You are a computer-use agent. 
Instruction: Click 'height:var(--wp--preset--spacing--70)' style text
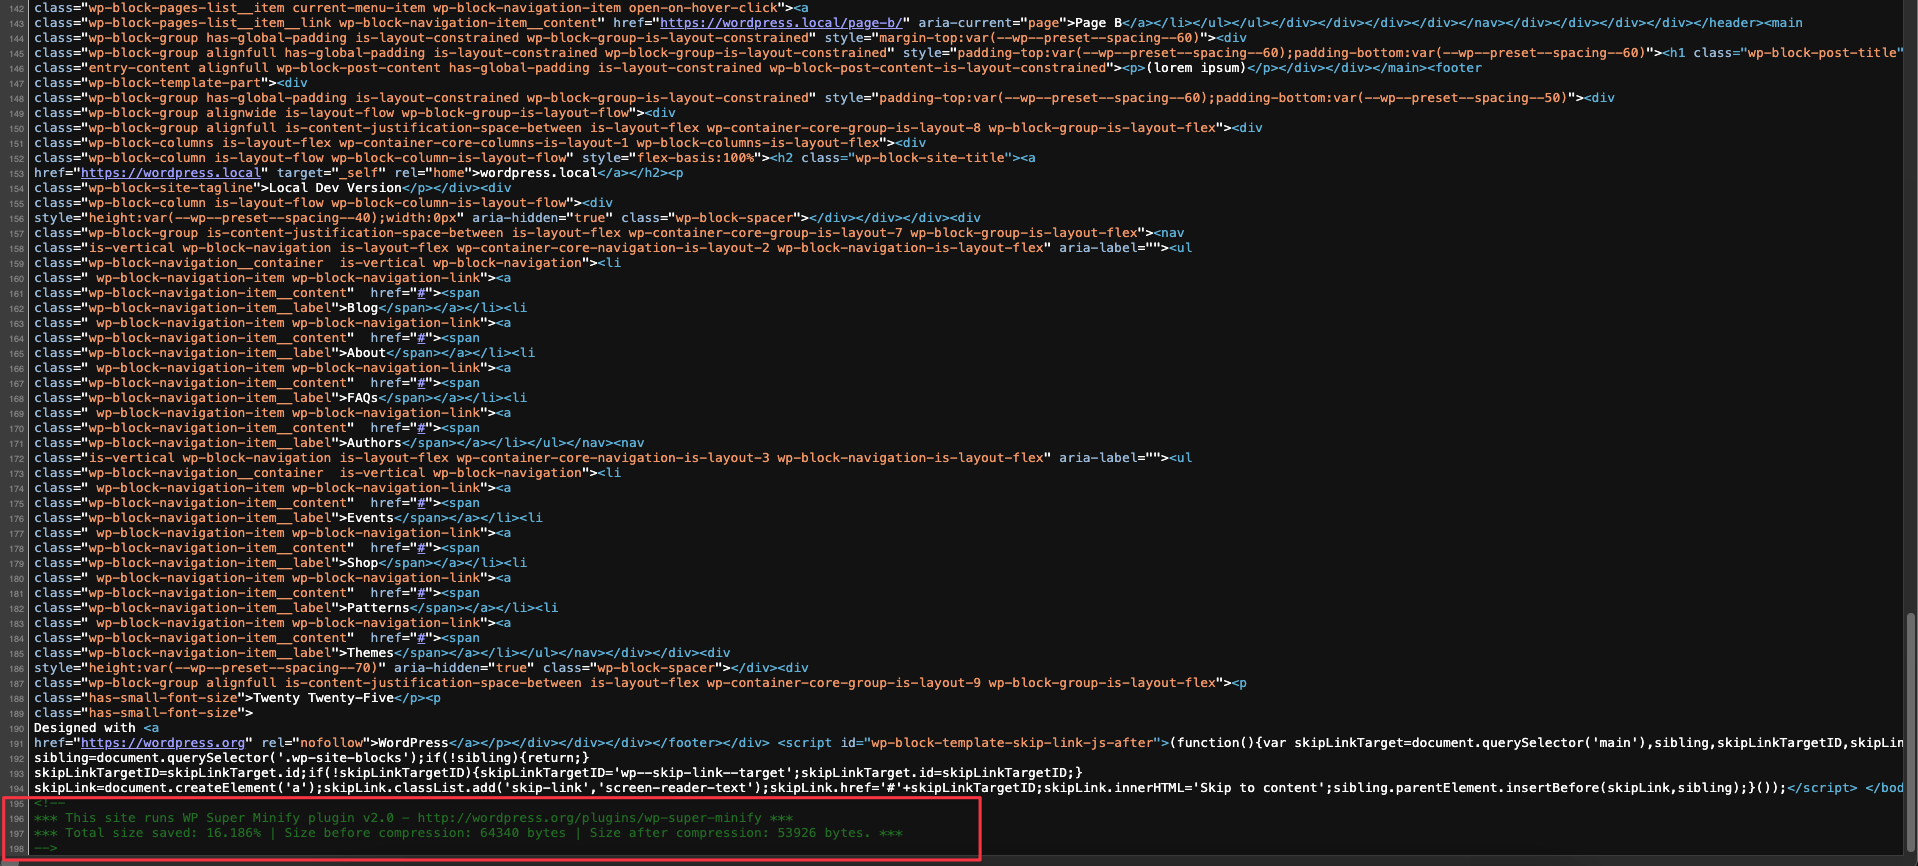(233, 667)
